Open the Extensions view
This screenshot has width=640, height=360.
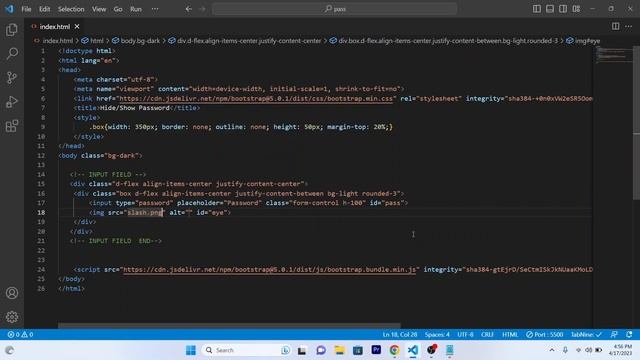click(12, 126)
